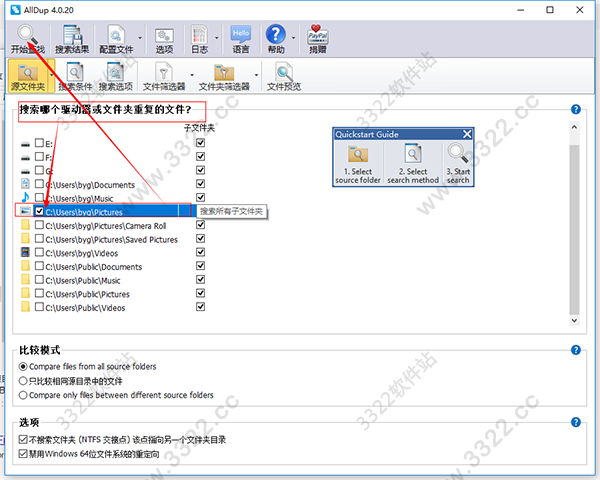Check C:\Users\byg\Music folder checkbox

click(39, 198)
